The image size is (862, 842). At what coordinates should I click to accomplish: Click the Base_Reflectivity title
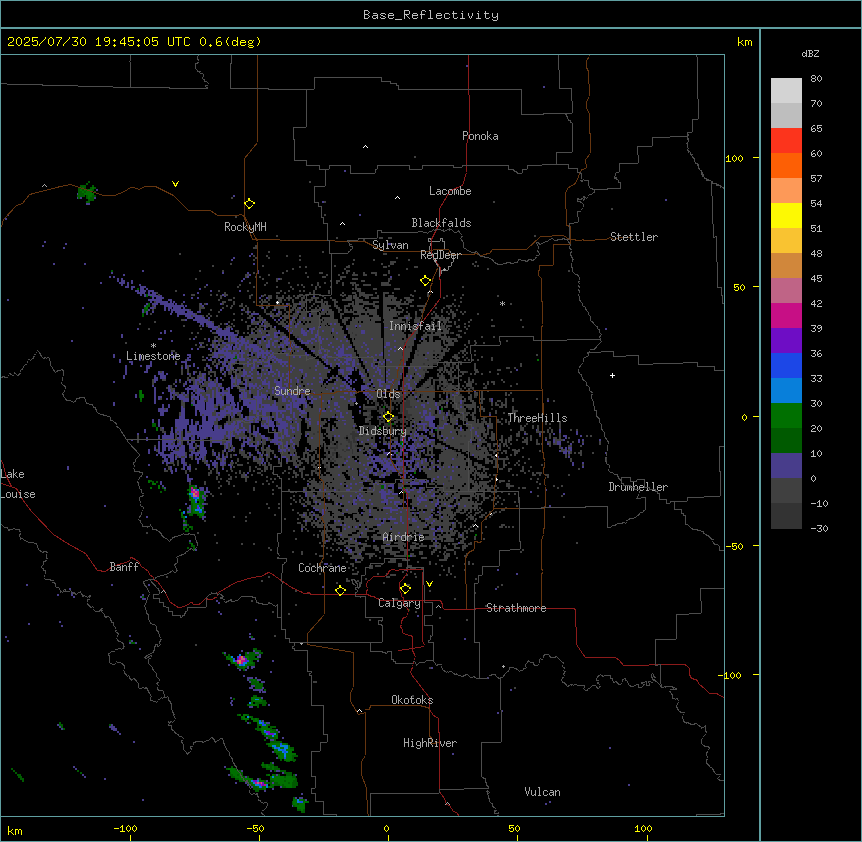pyautogui.click(x=431, y=15)
